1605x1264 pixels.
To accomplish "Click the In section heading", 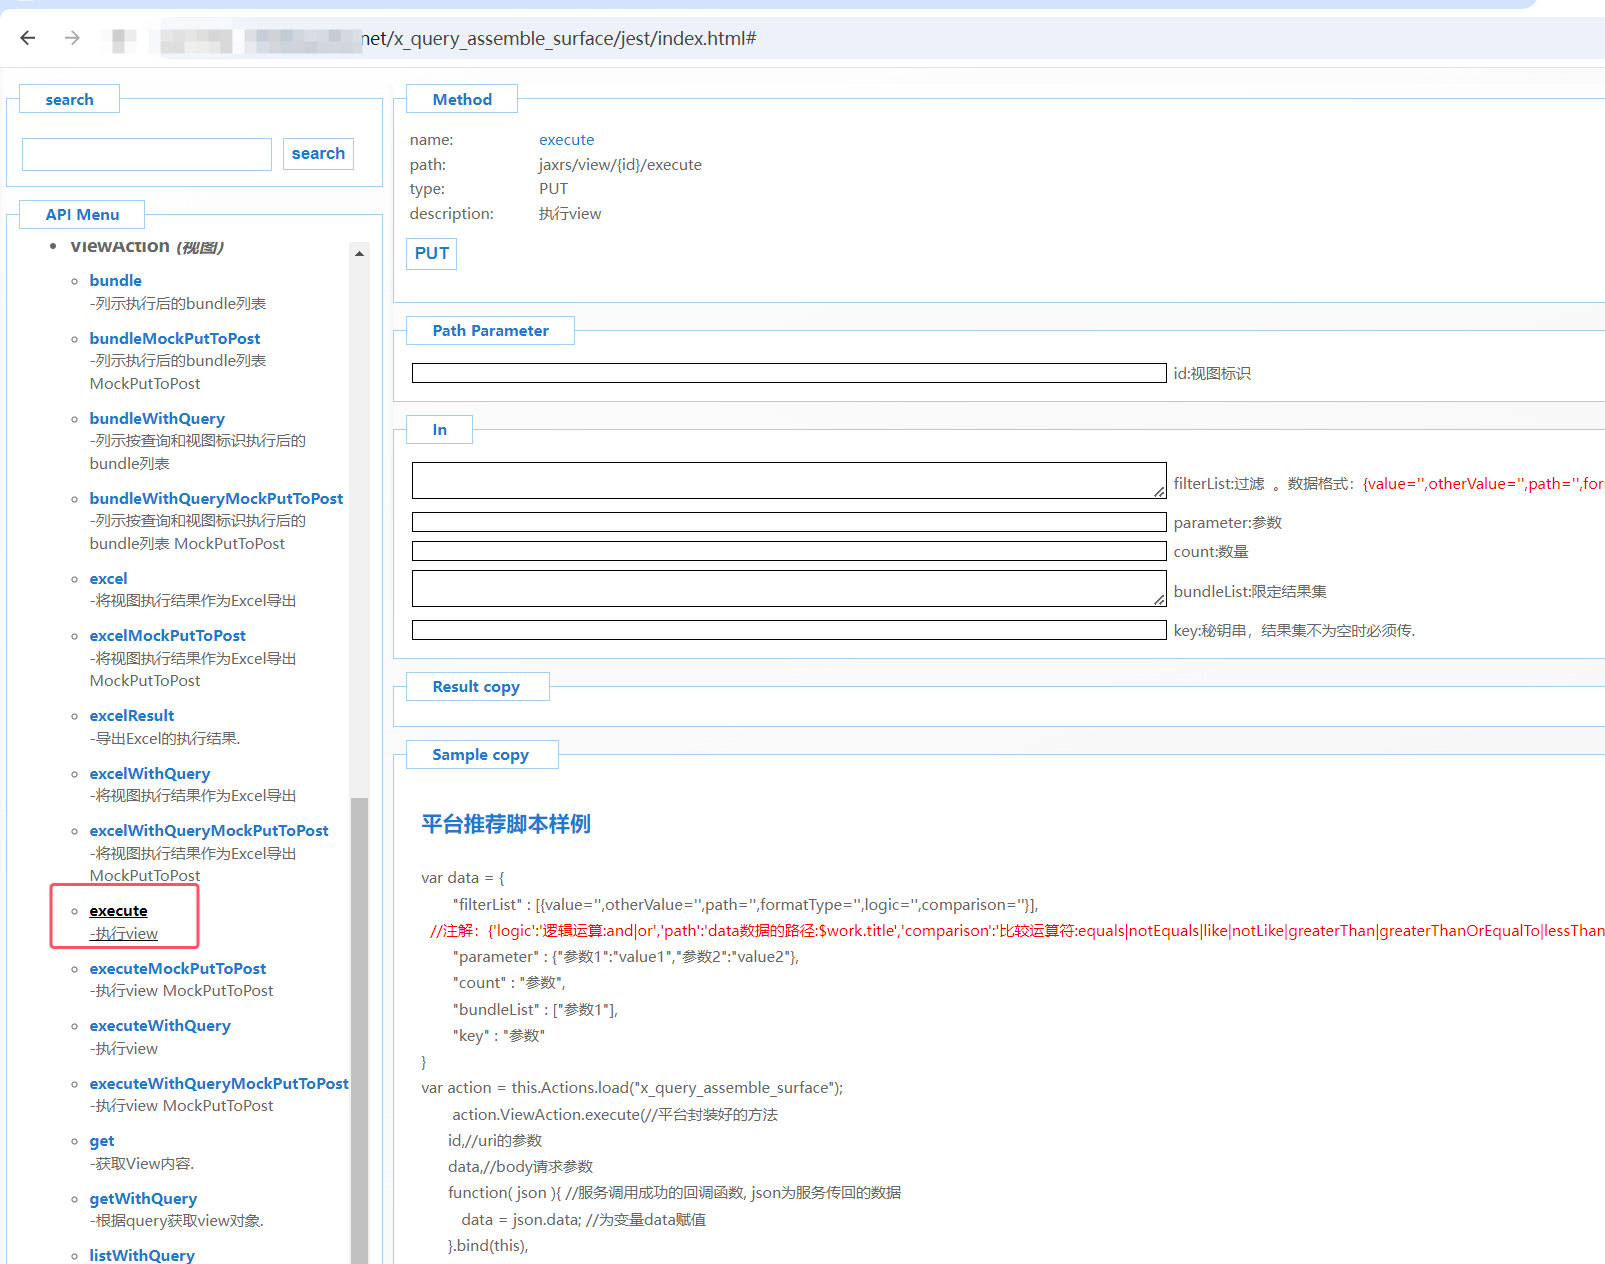I will click(x=440, y=430).
